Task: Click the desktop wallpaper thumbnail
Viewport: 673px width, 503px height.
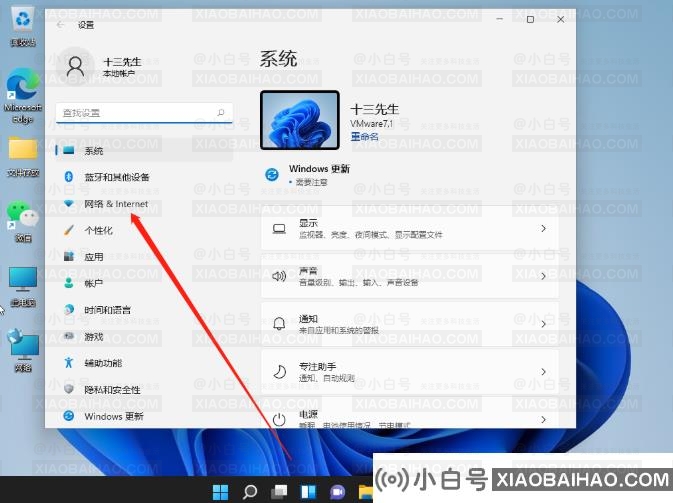Action: point(300,120)
